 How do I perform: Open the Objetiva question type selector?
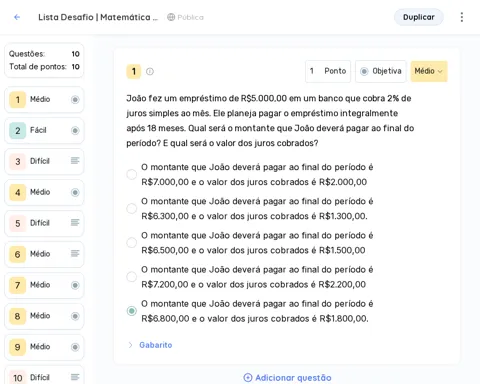381,71
